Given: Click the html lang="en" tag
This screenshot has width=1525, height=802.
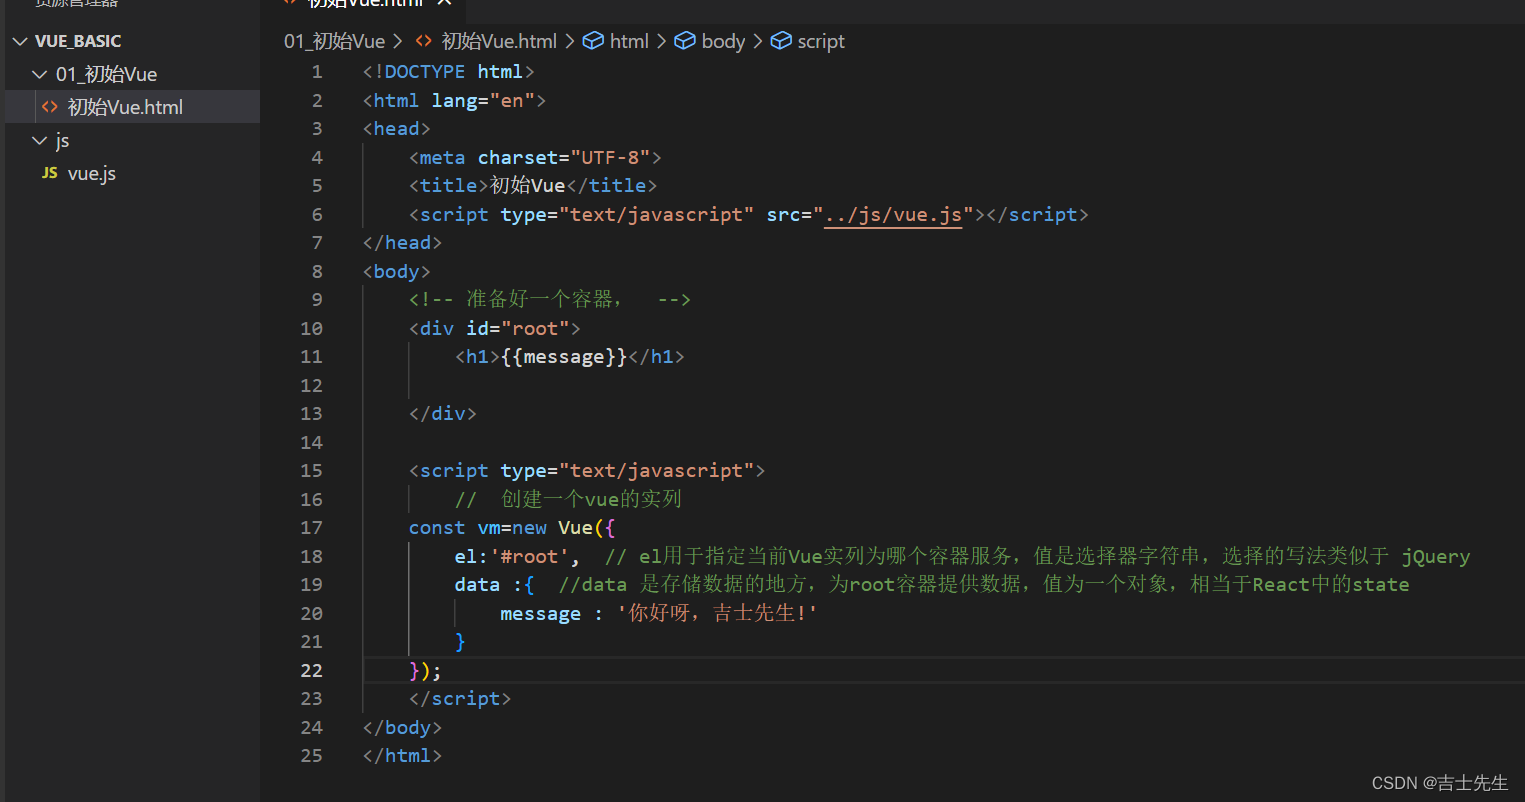Looking at the screenshot, I should pos(454,100).
